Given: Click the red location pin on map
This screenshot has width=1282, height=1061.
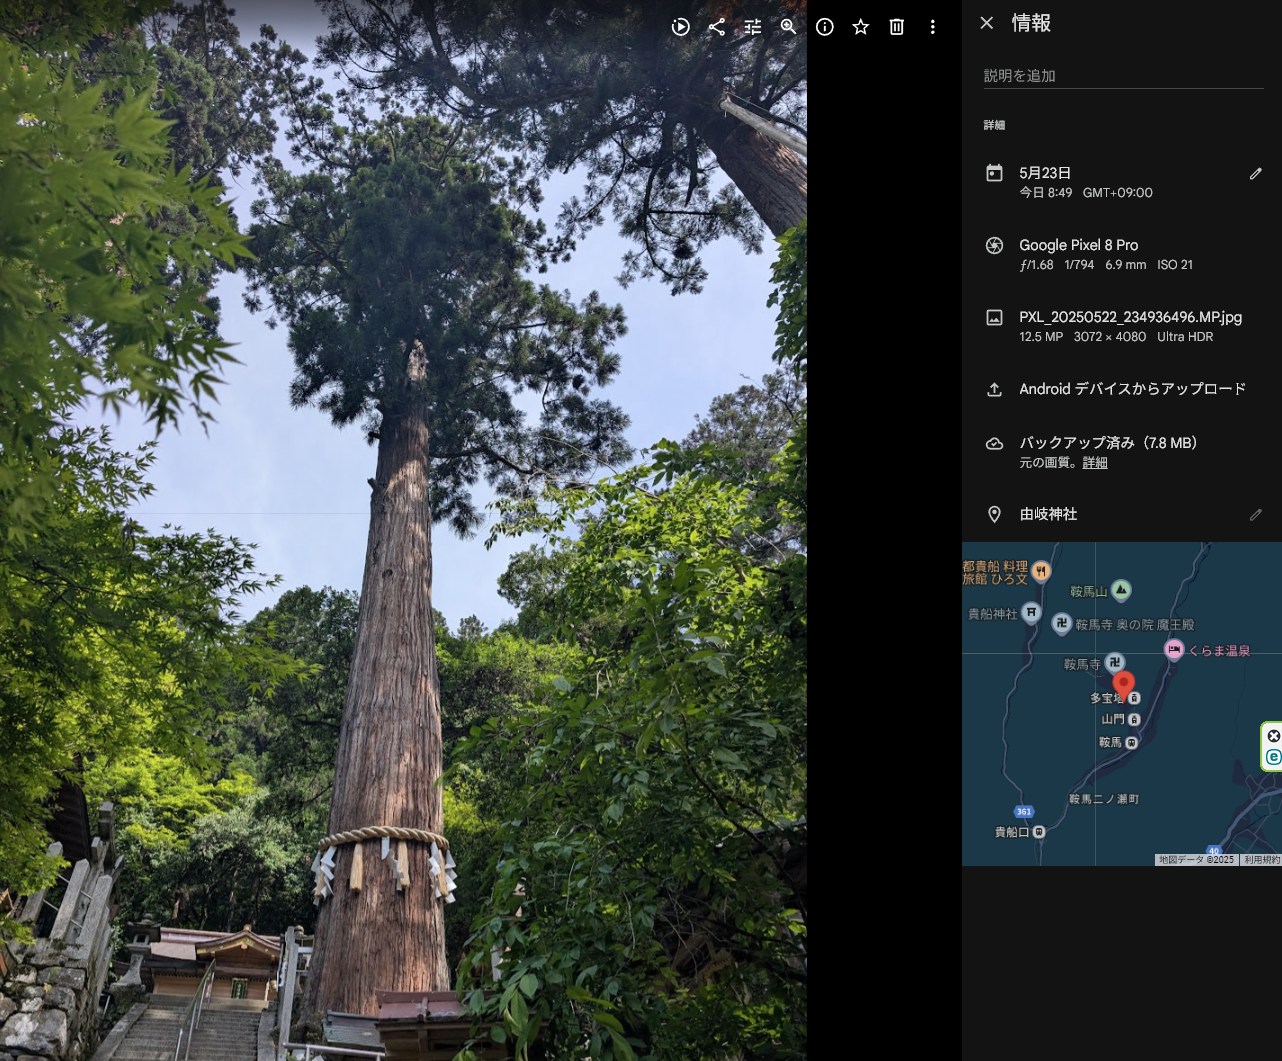Looking at the screenshot, I should [1124, 685].
